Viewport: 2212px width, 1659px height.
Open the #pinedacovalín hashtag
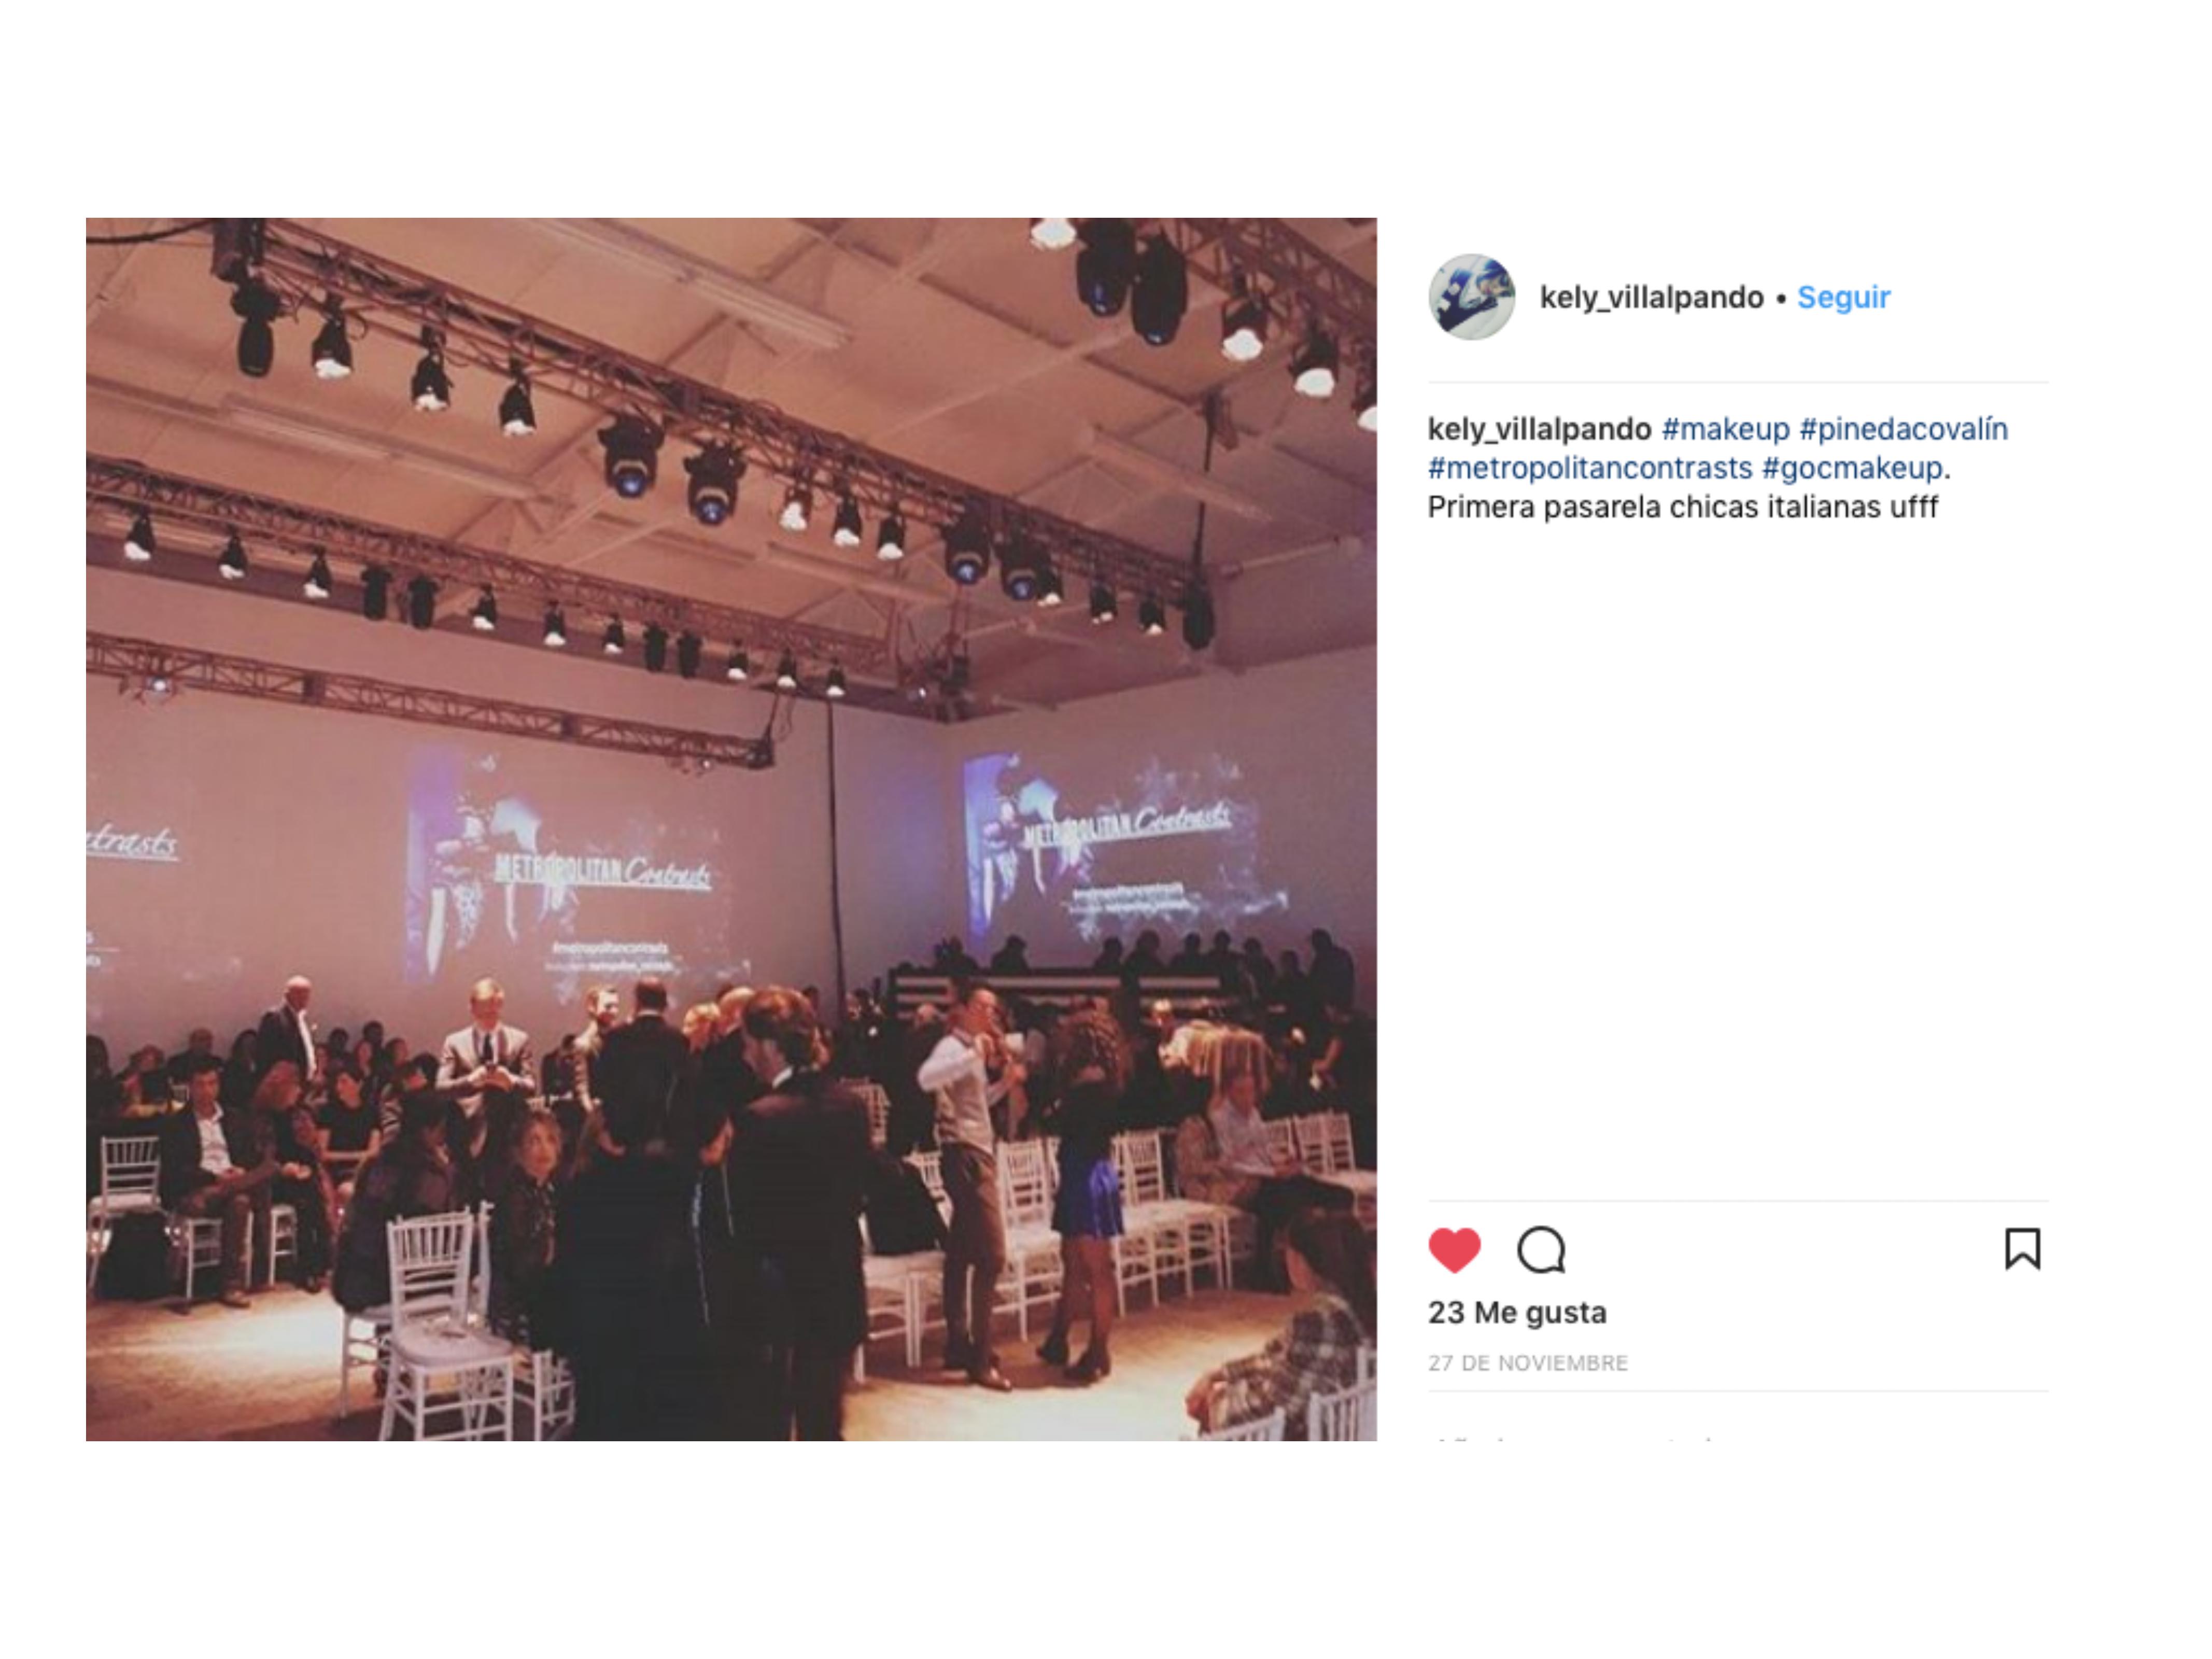coord(1903,429)
